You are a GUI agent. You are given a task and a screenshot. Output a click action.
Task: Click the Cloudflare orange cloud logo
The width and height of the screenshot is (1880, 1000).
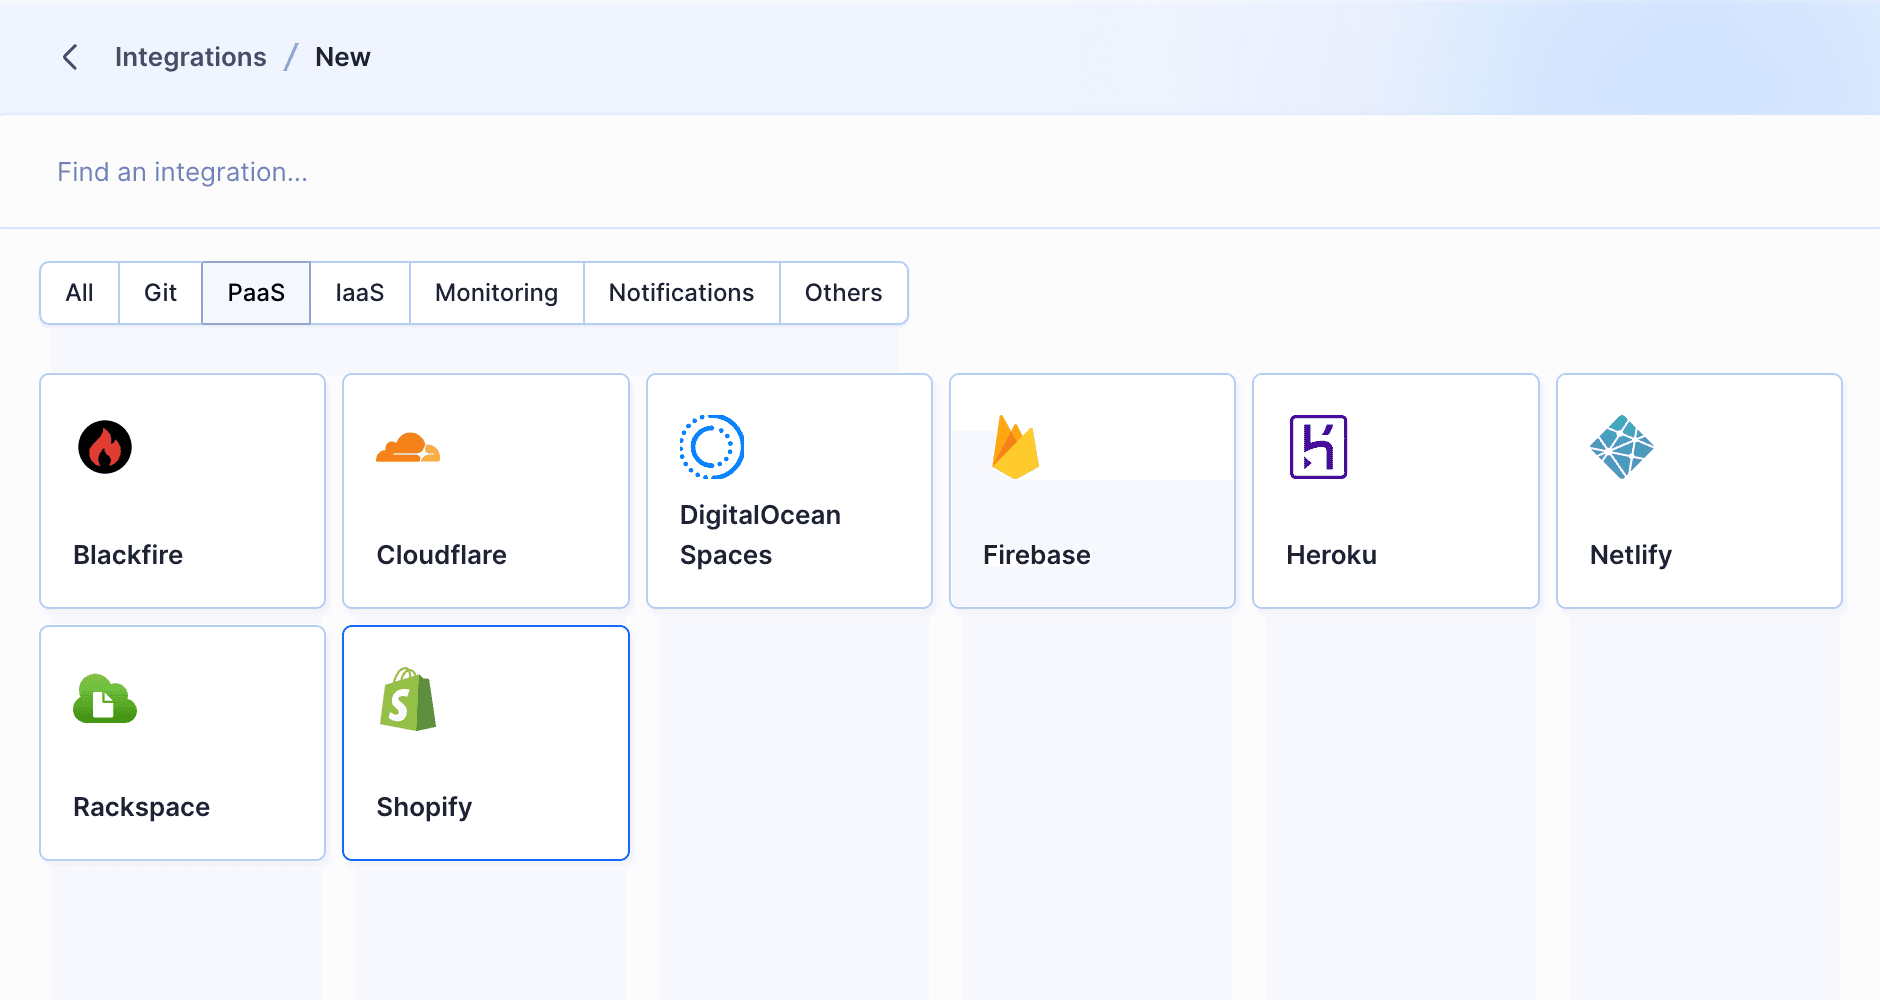coord(408,447)
